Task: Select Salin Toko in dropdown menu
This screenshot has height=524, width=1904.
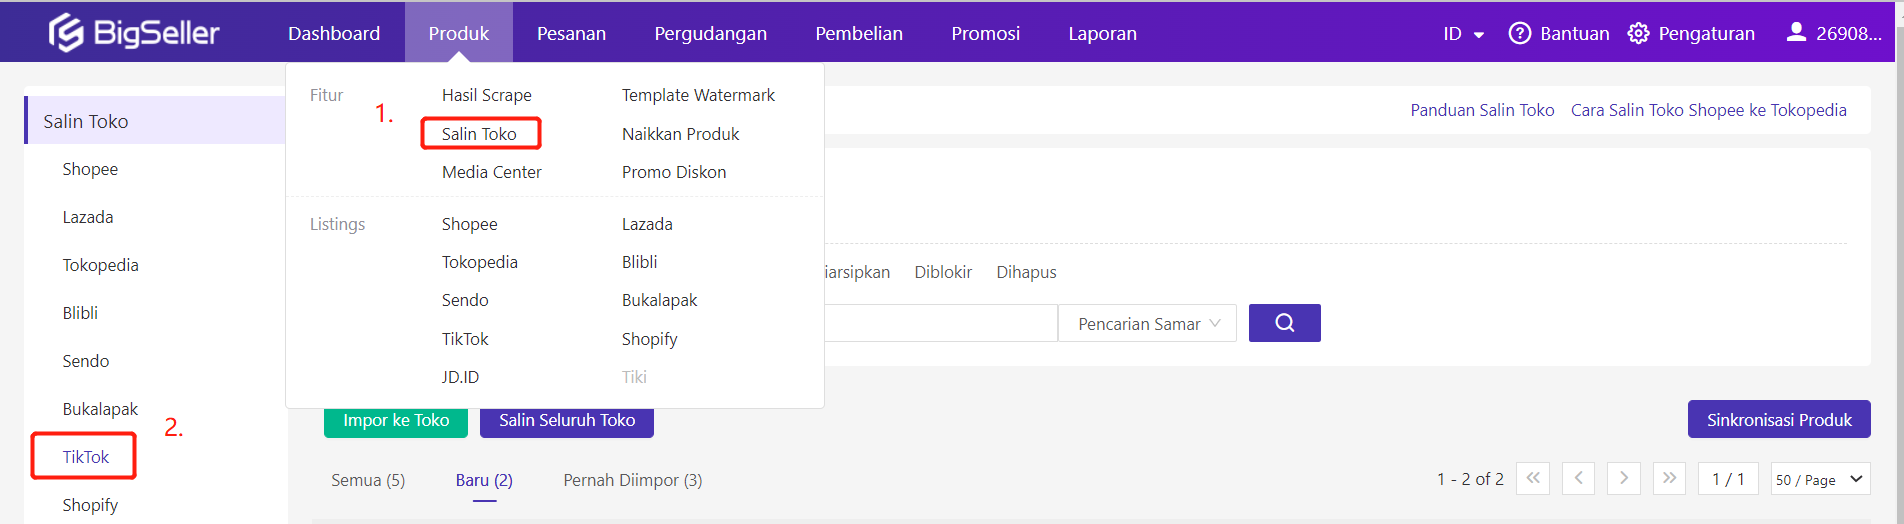Action: [479, 133]
